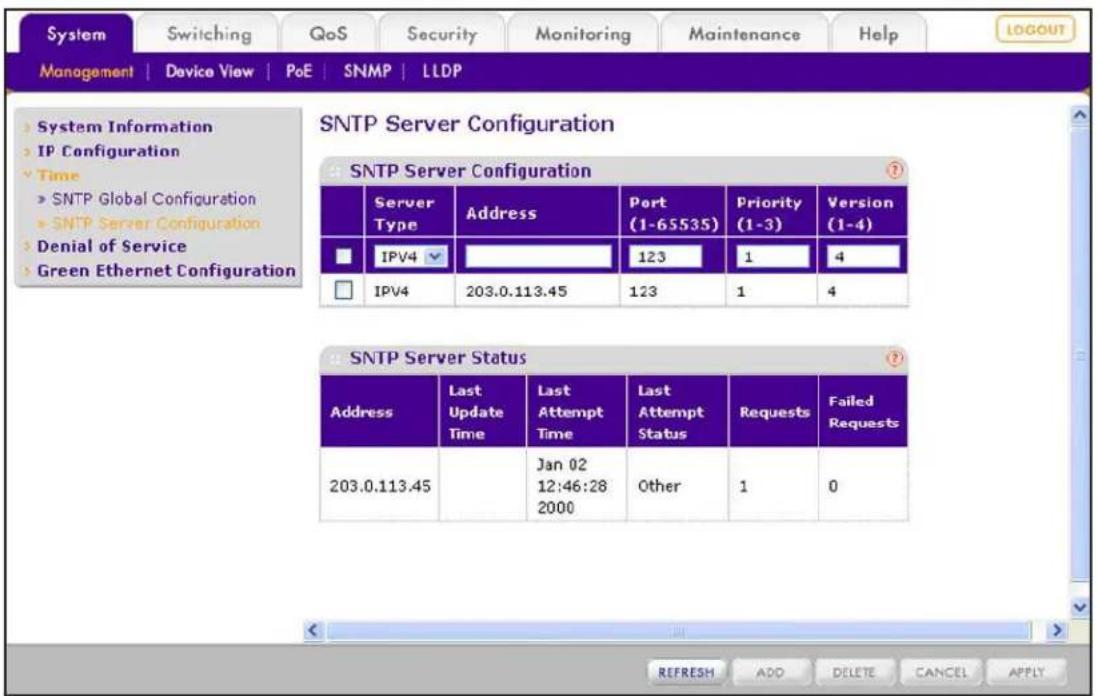Open SNTP Server Configuration sidebar link
Viewport: 1098px width, 696px height.
point(155,223)
